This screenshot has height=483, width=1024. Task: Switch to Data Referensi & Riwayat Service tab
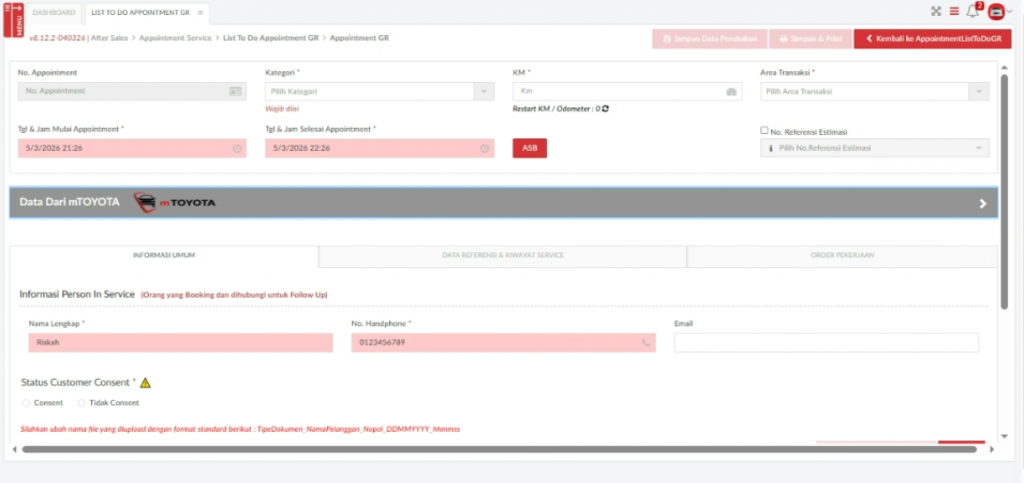[503, 255]
